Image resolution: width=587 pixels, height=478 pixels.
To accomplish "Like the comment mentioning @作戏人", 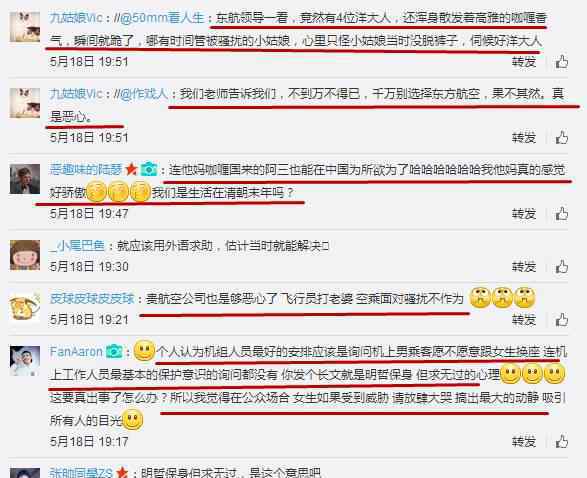I will (x=562, y=138).
